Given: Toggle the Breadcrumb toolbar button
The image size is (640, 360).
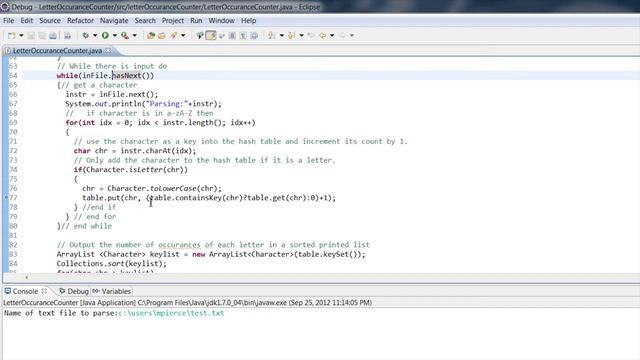Looking at the screenshot, I should pos(200,36).
